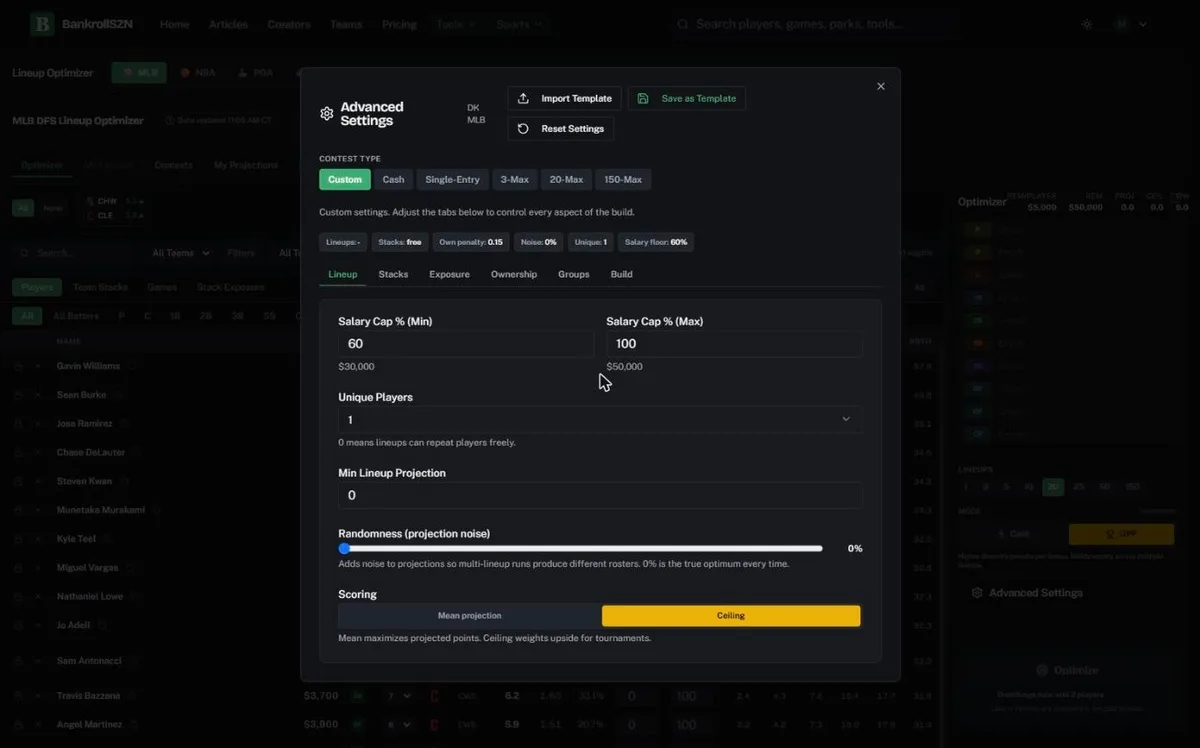Click the 'Noise: 0%' summary chip
The image size is (1200, 748).
tap(539, 242)
